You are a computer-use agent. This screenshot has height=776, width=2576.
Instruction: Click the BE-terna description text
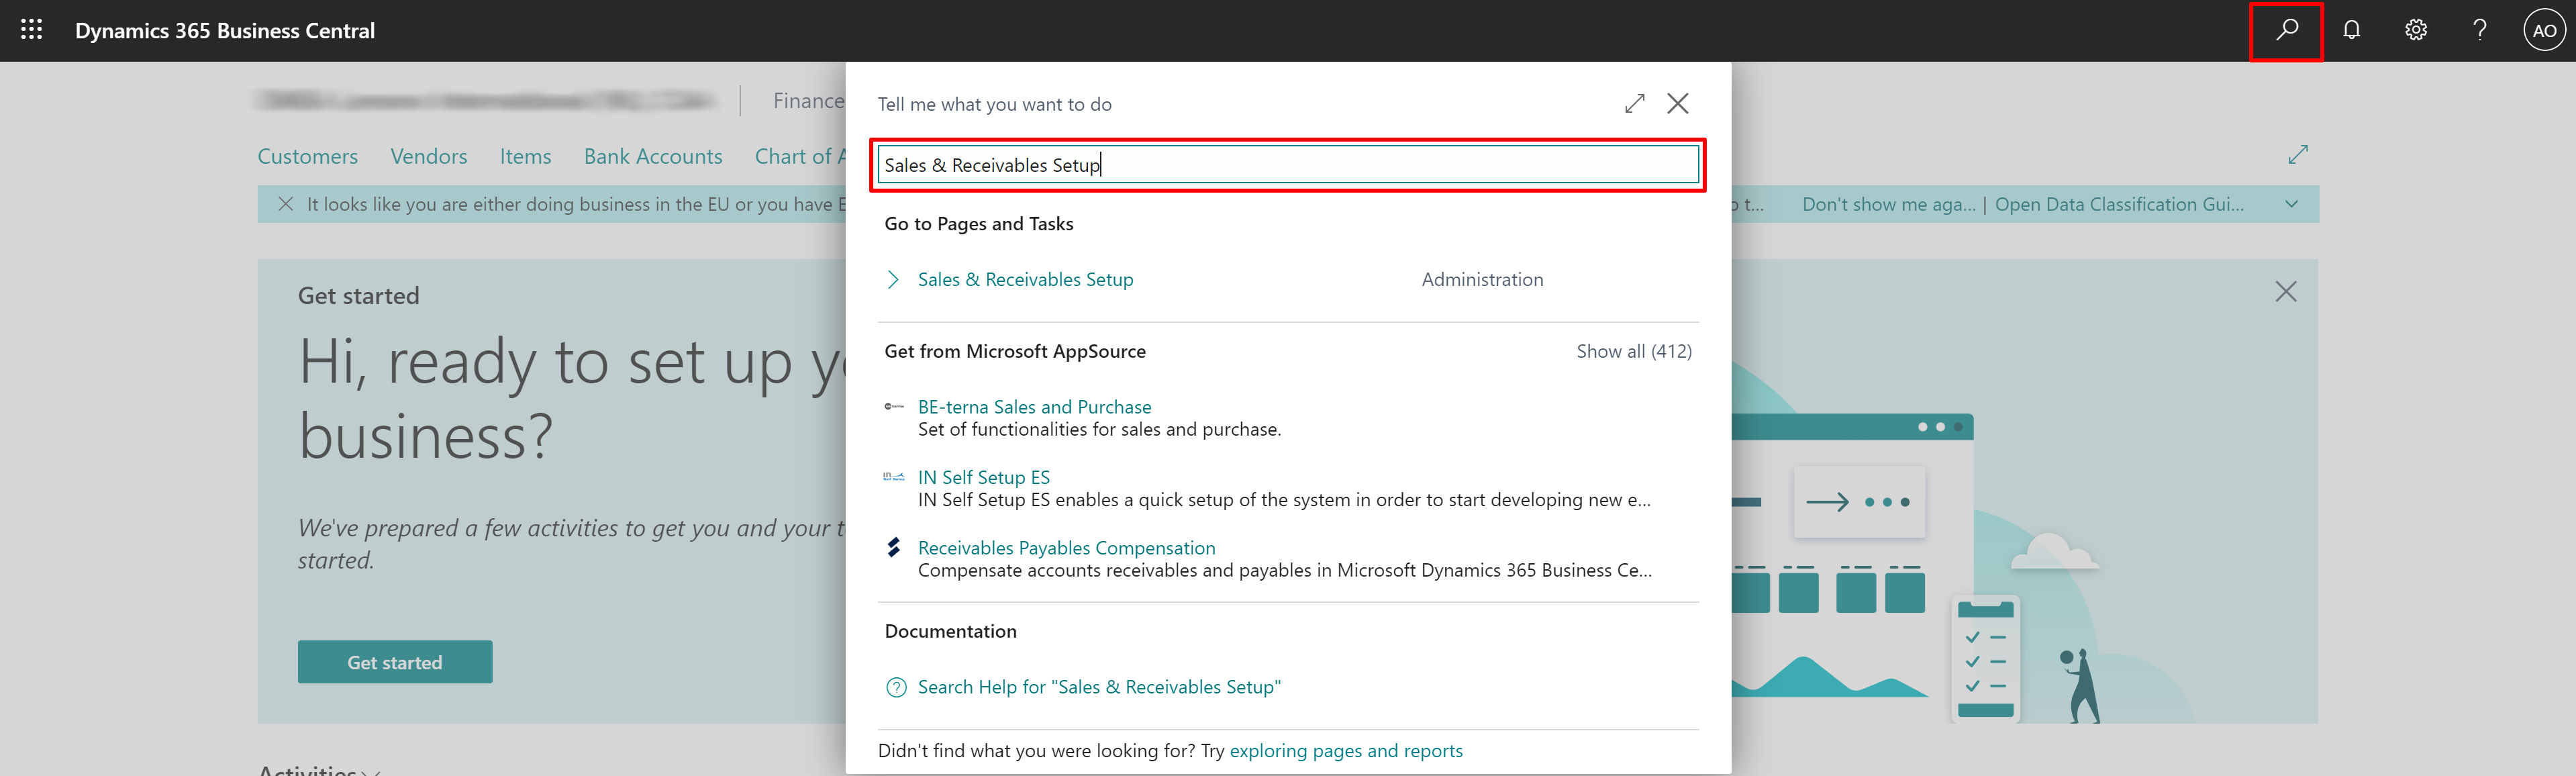(x=1099, y=429)
